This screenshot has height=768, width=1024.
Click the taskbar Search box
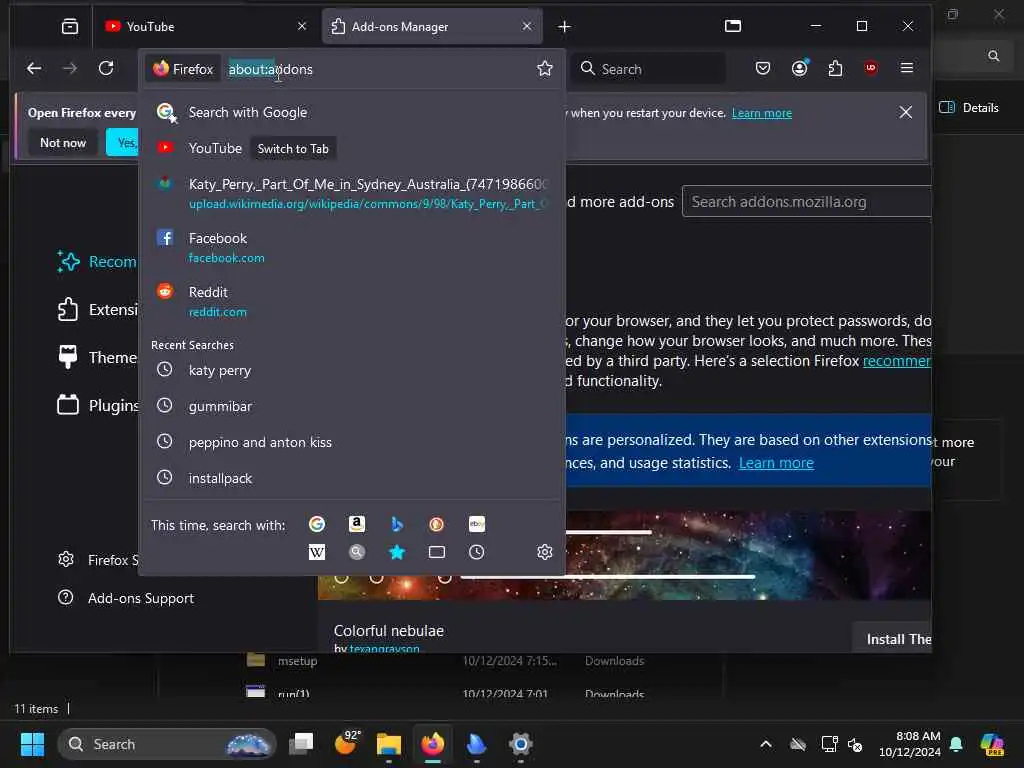pyautogui.click(x=167, y=744)
